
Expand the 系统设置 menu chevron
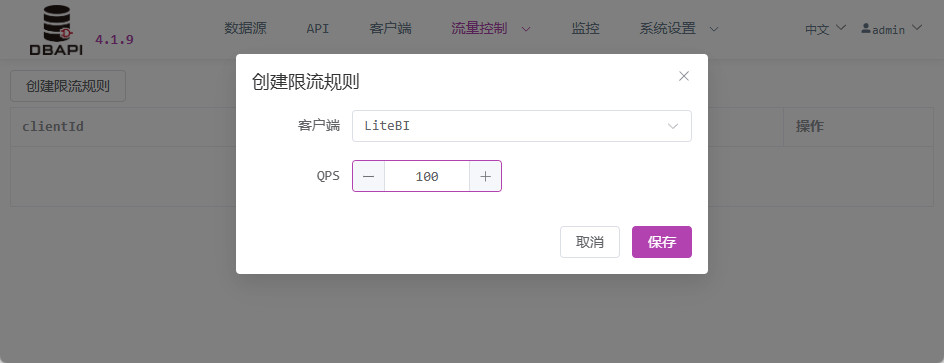pyautogui.click(x=714, y=29)
